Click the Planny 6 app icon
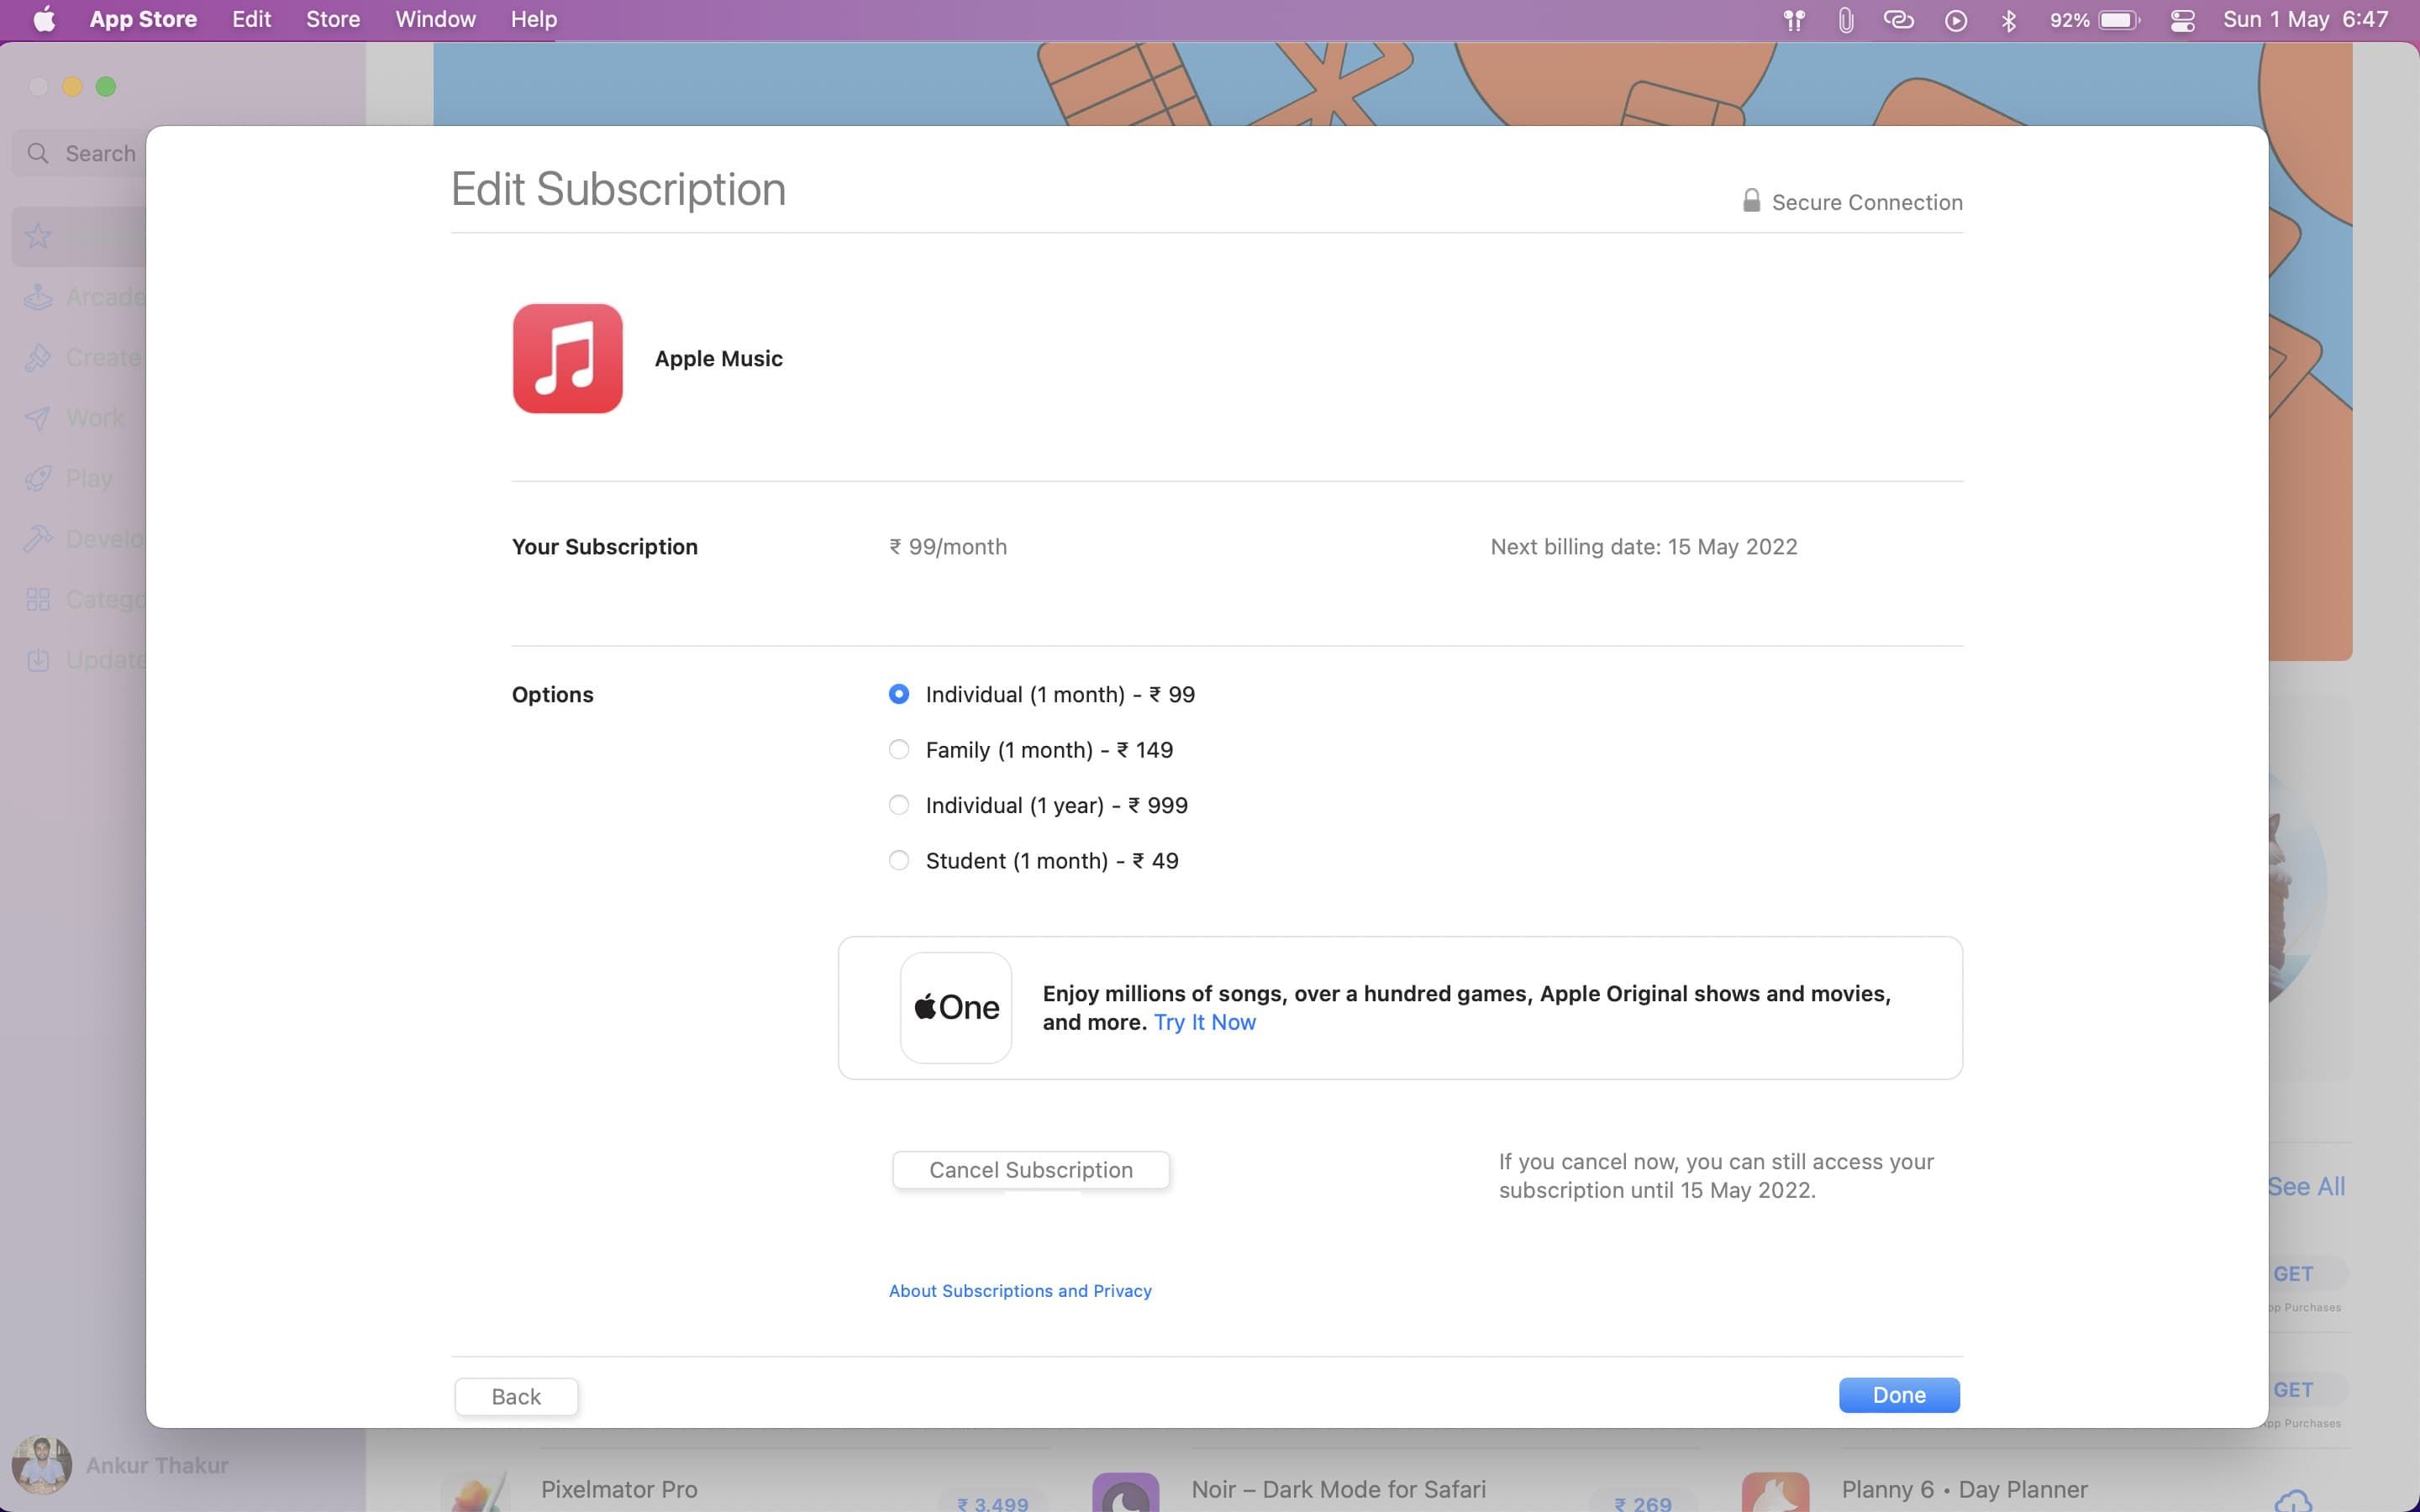 click(1775, 1492)
